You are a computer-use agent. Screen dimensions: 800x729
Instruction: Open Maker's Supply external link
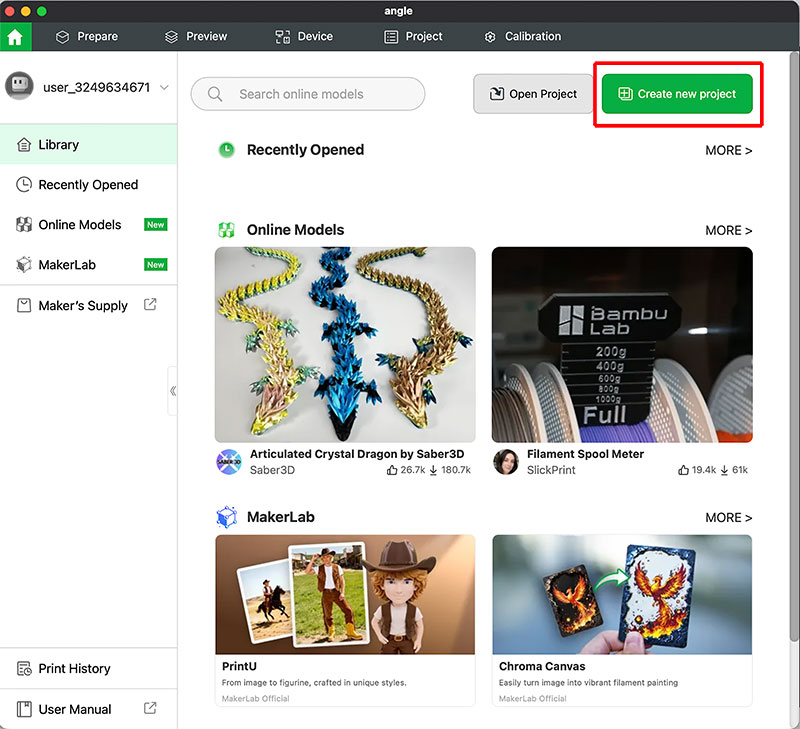tap(89, 305)
